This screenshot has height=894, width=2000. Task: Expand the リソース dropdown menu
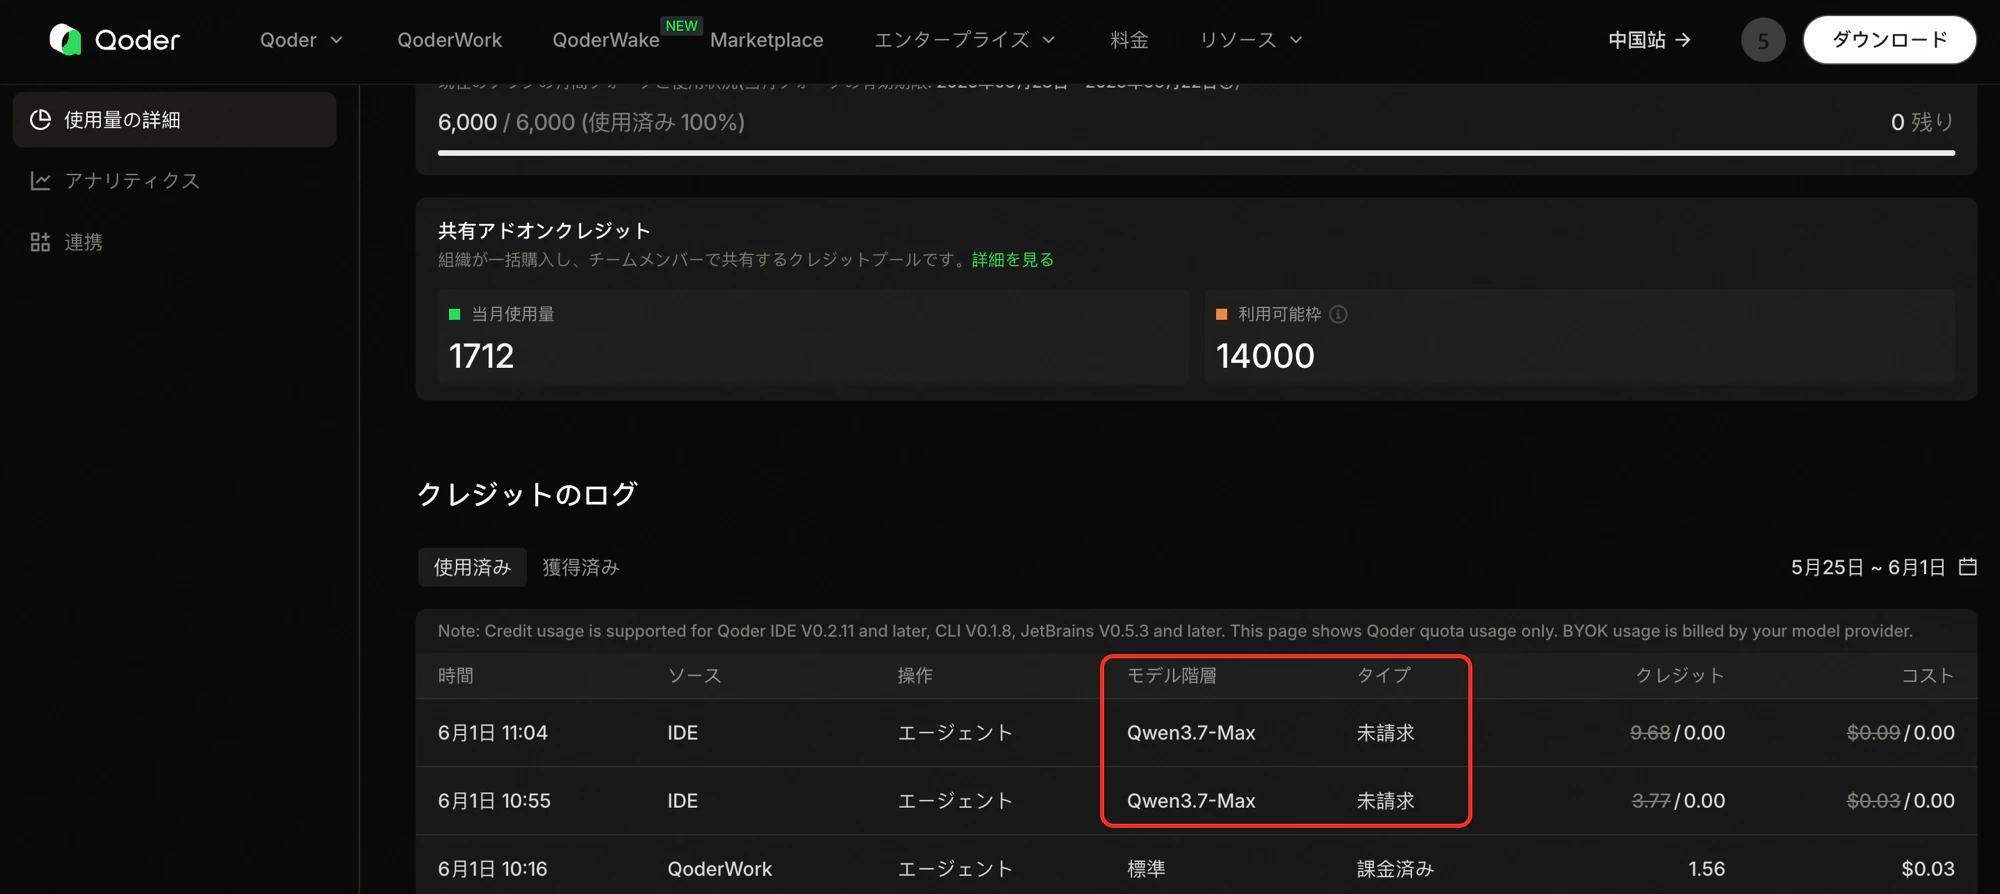click(x=1250, y=40)
